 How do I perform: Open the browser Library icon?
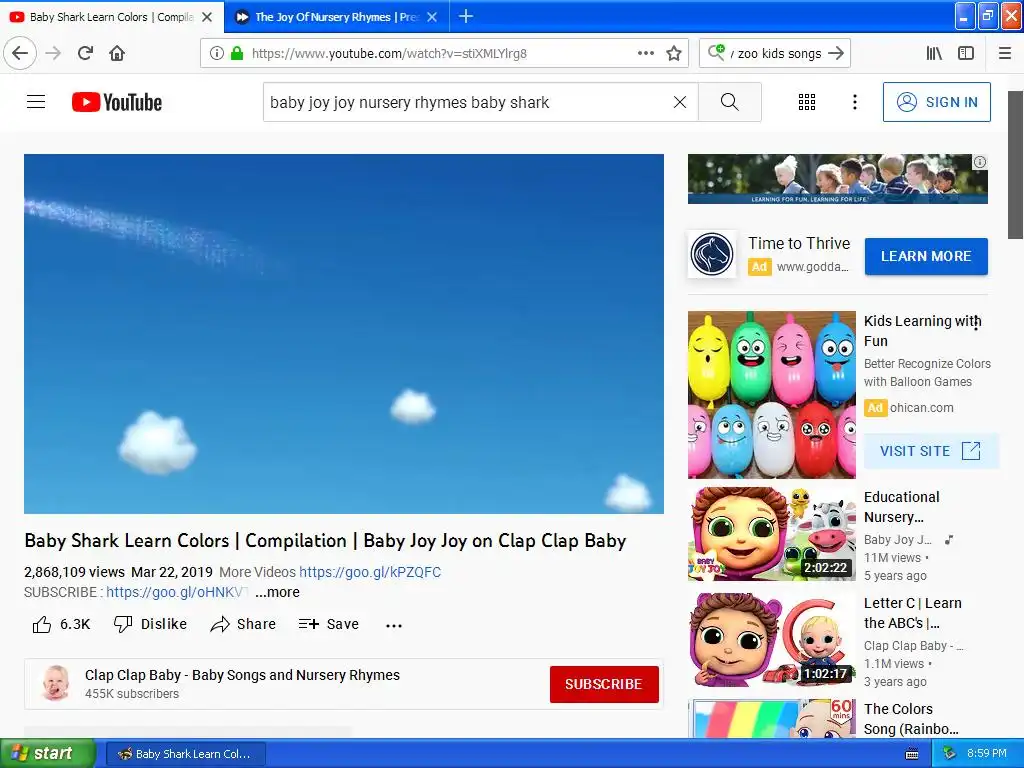pos(935,53)
